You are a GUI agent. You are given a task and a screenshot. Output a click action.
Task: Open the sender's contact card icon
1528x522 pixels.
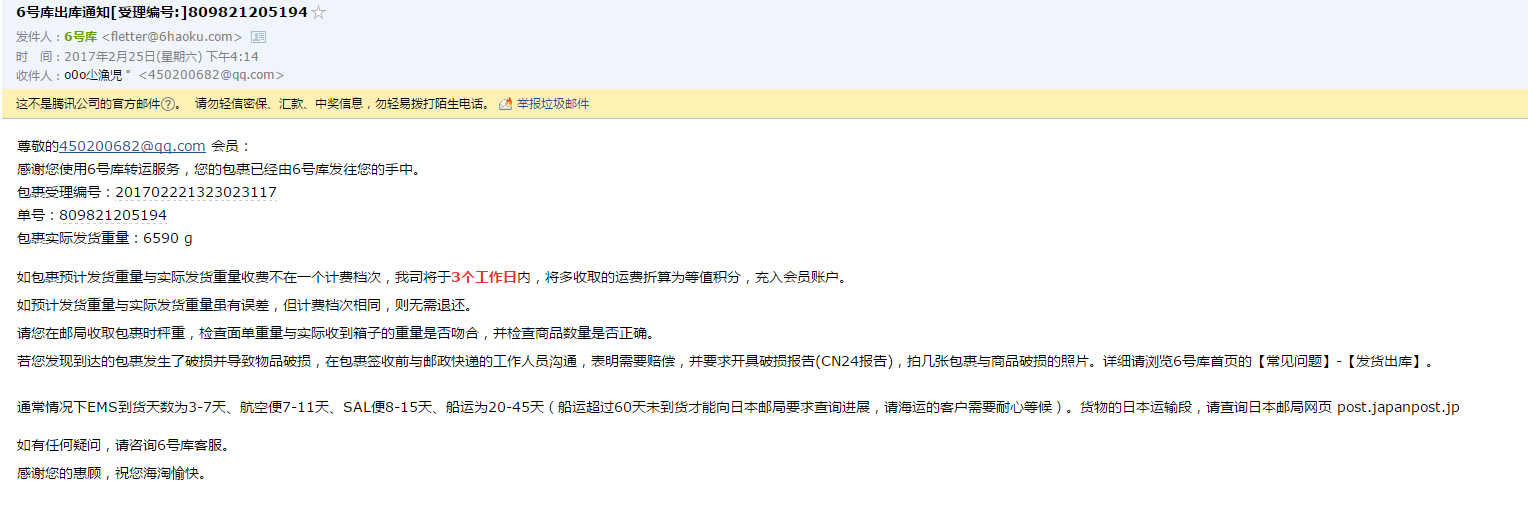click(258, 37)
